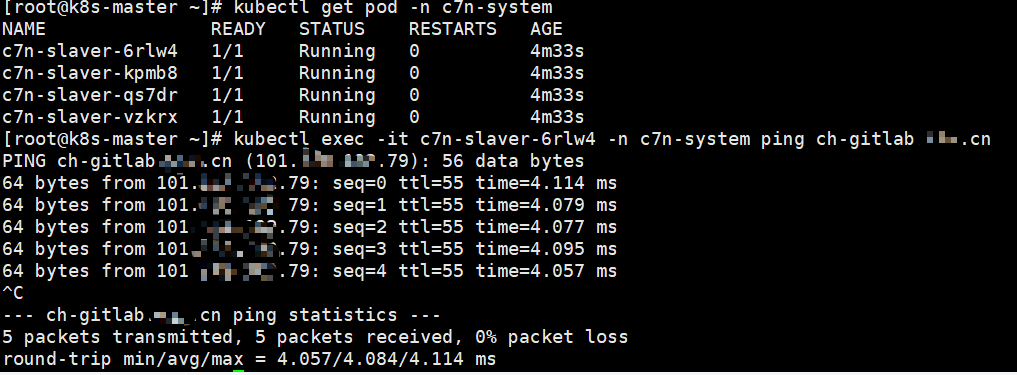Click pod name c7n-slaver-6rlw4 in list
The image size is (1017, 375).
tap(90, 51)
